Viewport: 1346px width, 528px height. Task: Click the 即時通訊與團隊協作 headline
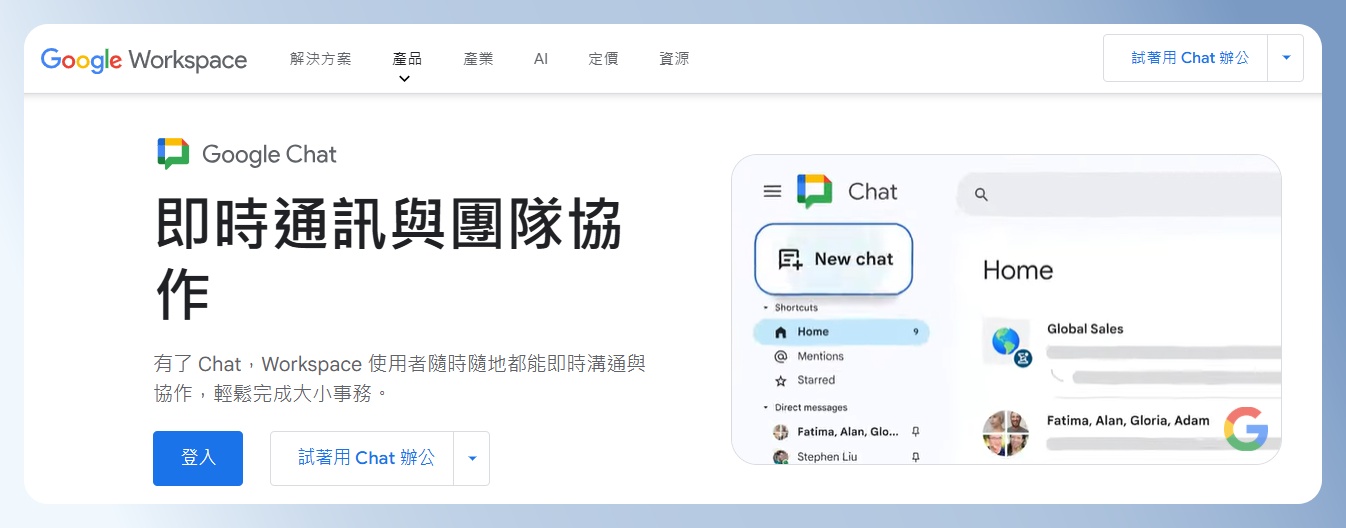point(389,260)
